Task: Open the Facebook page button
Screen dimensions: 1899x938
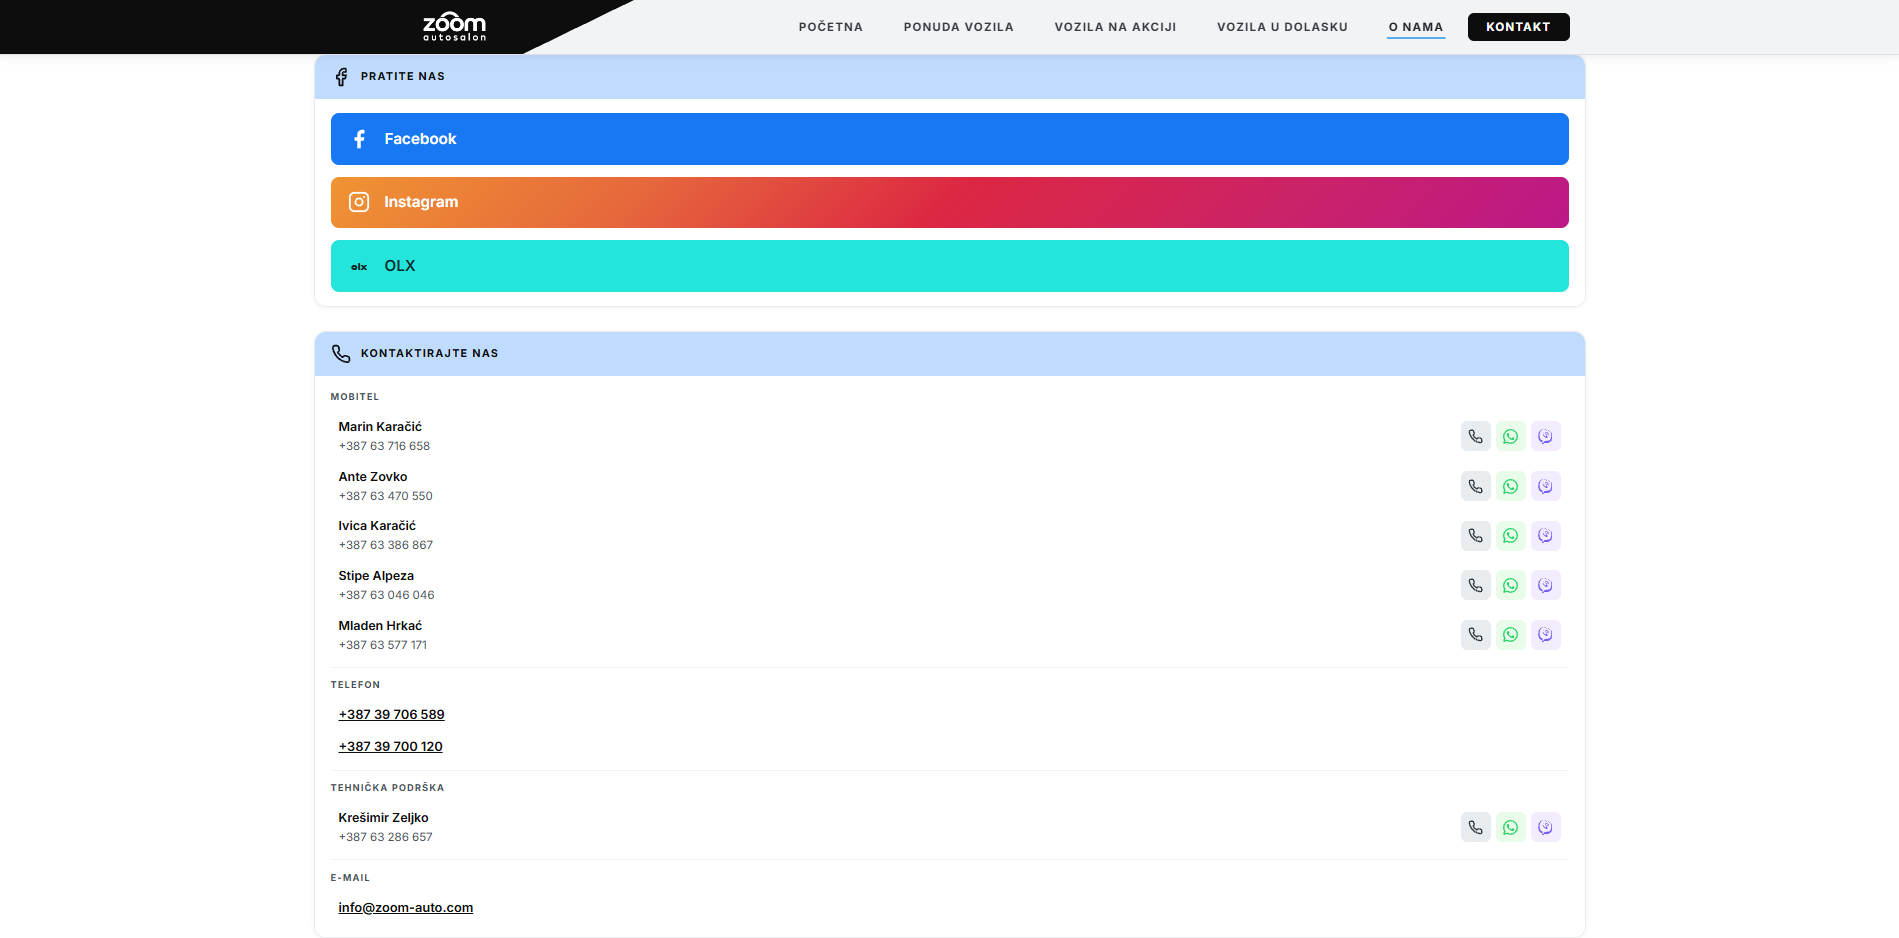Action: (x=949, y=139)
